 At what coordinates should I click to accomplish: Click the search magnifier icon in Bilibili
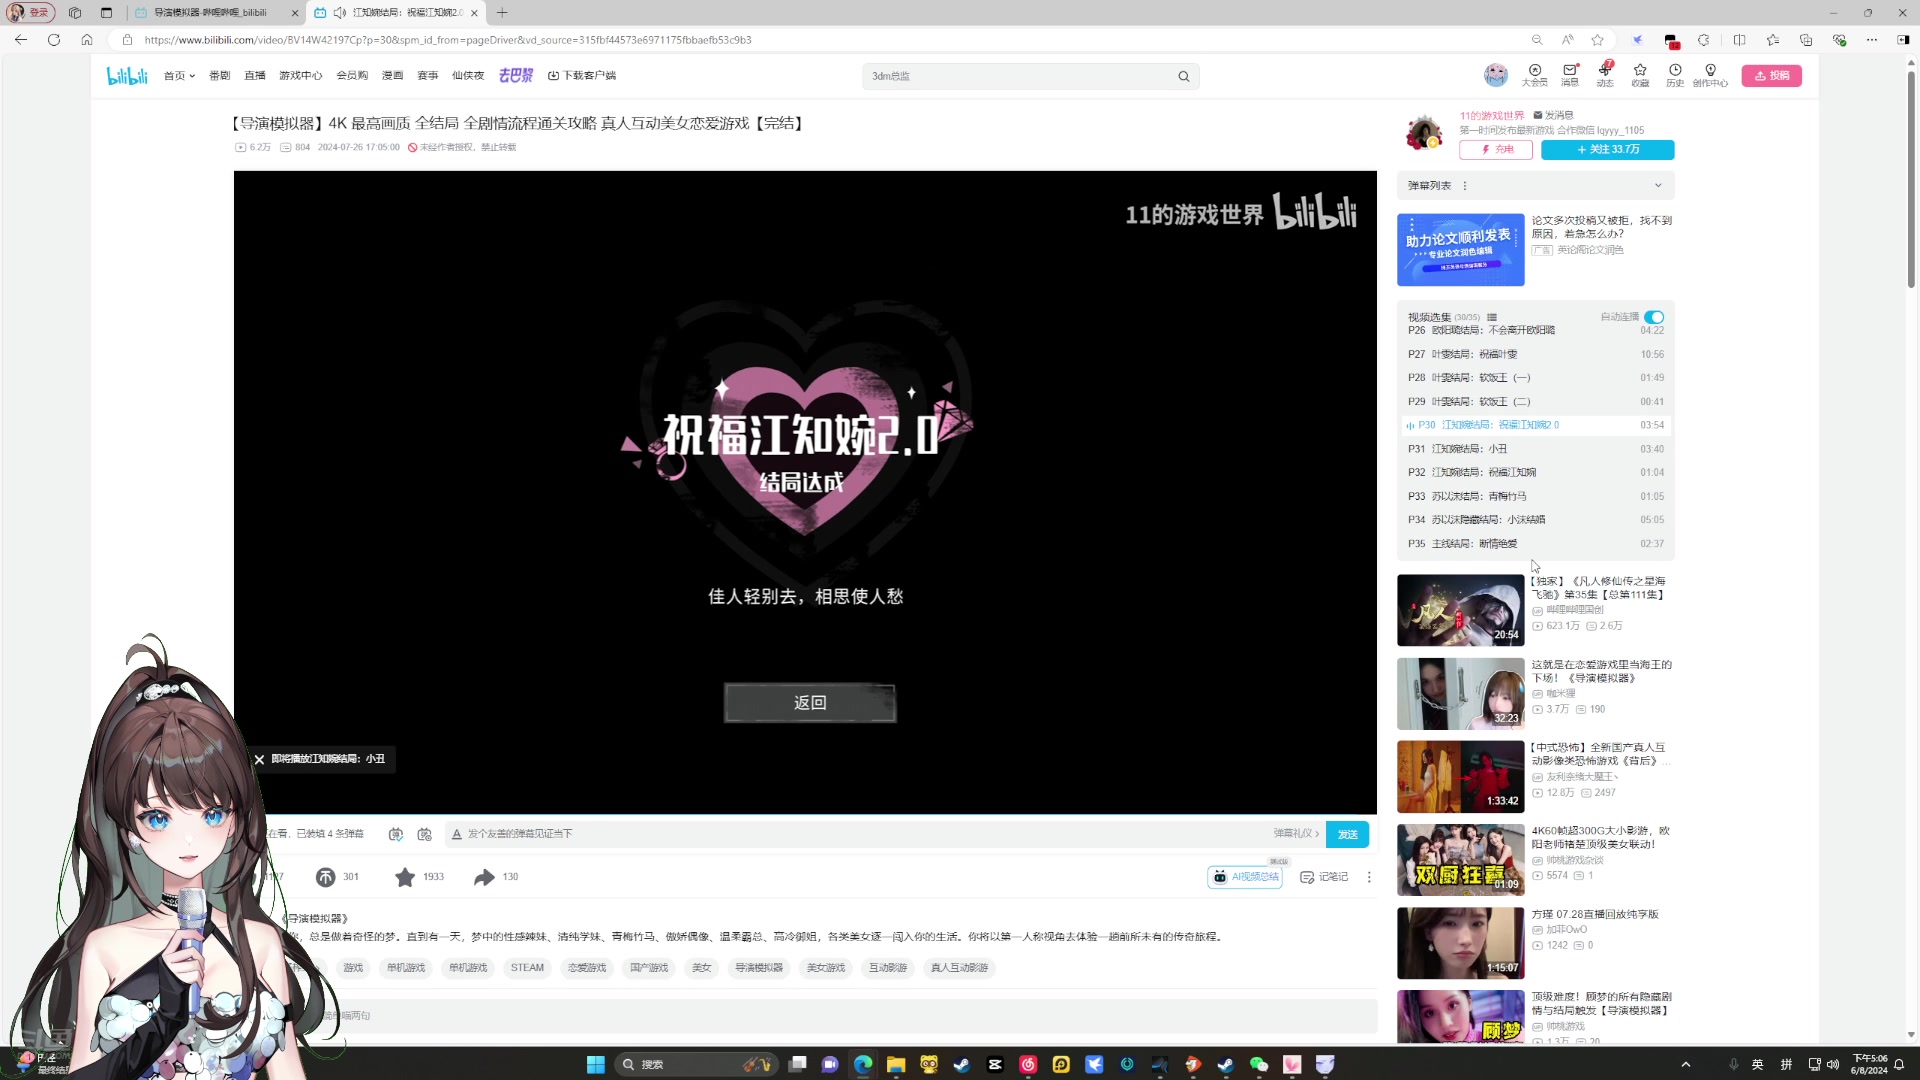(x=1184, y=76)
